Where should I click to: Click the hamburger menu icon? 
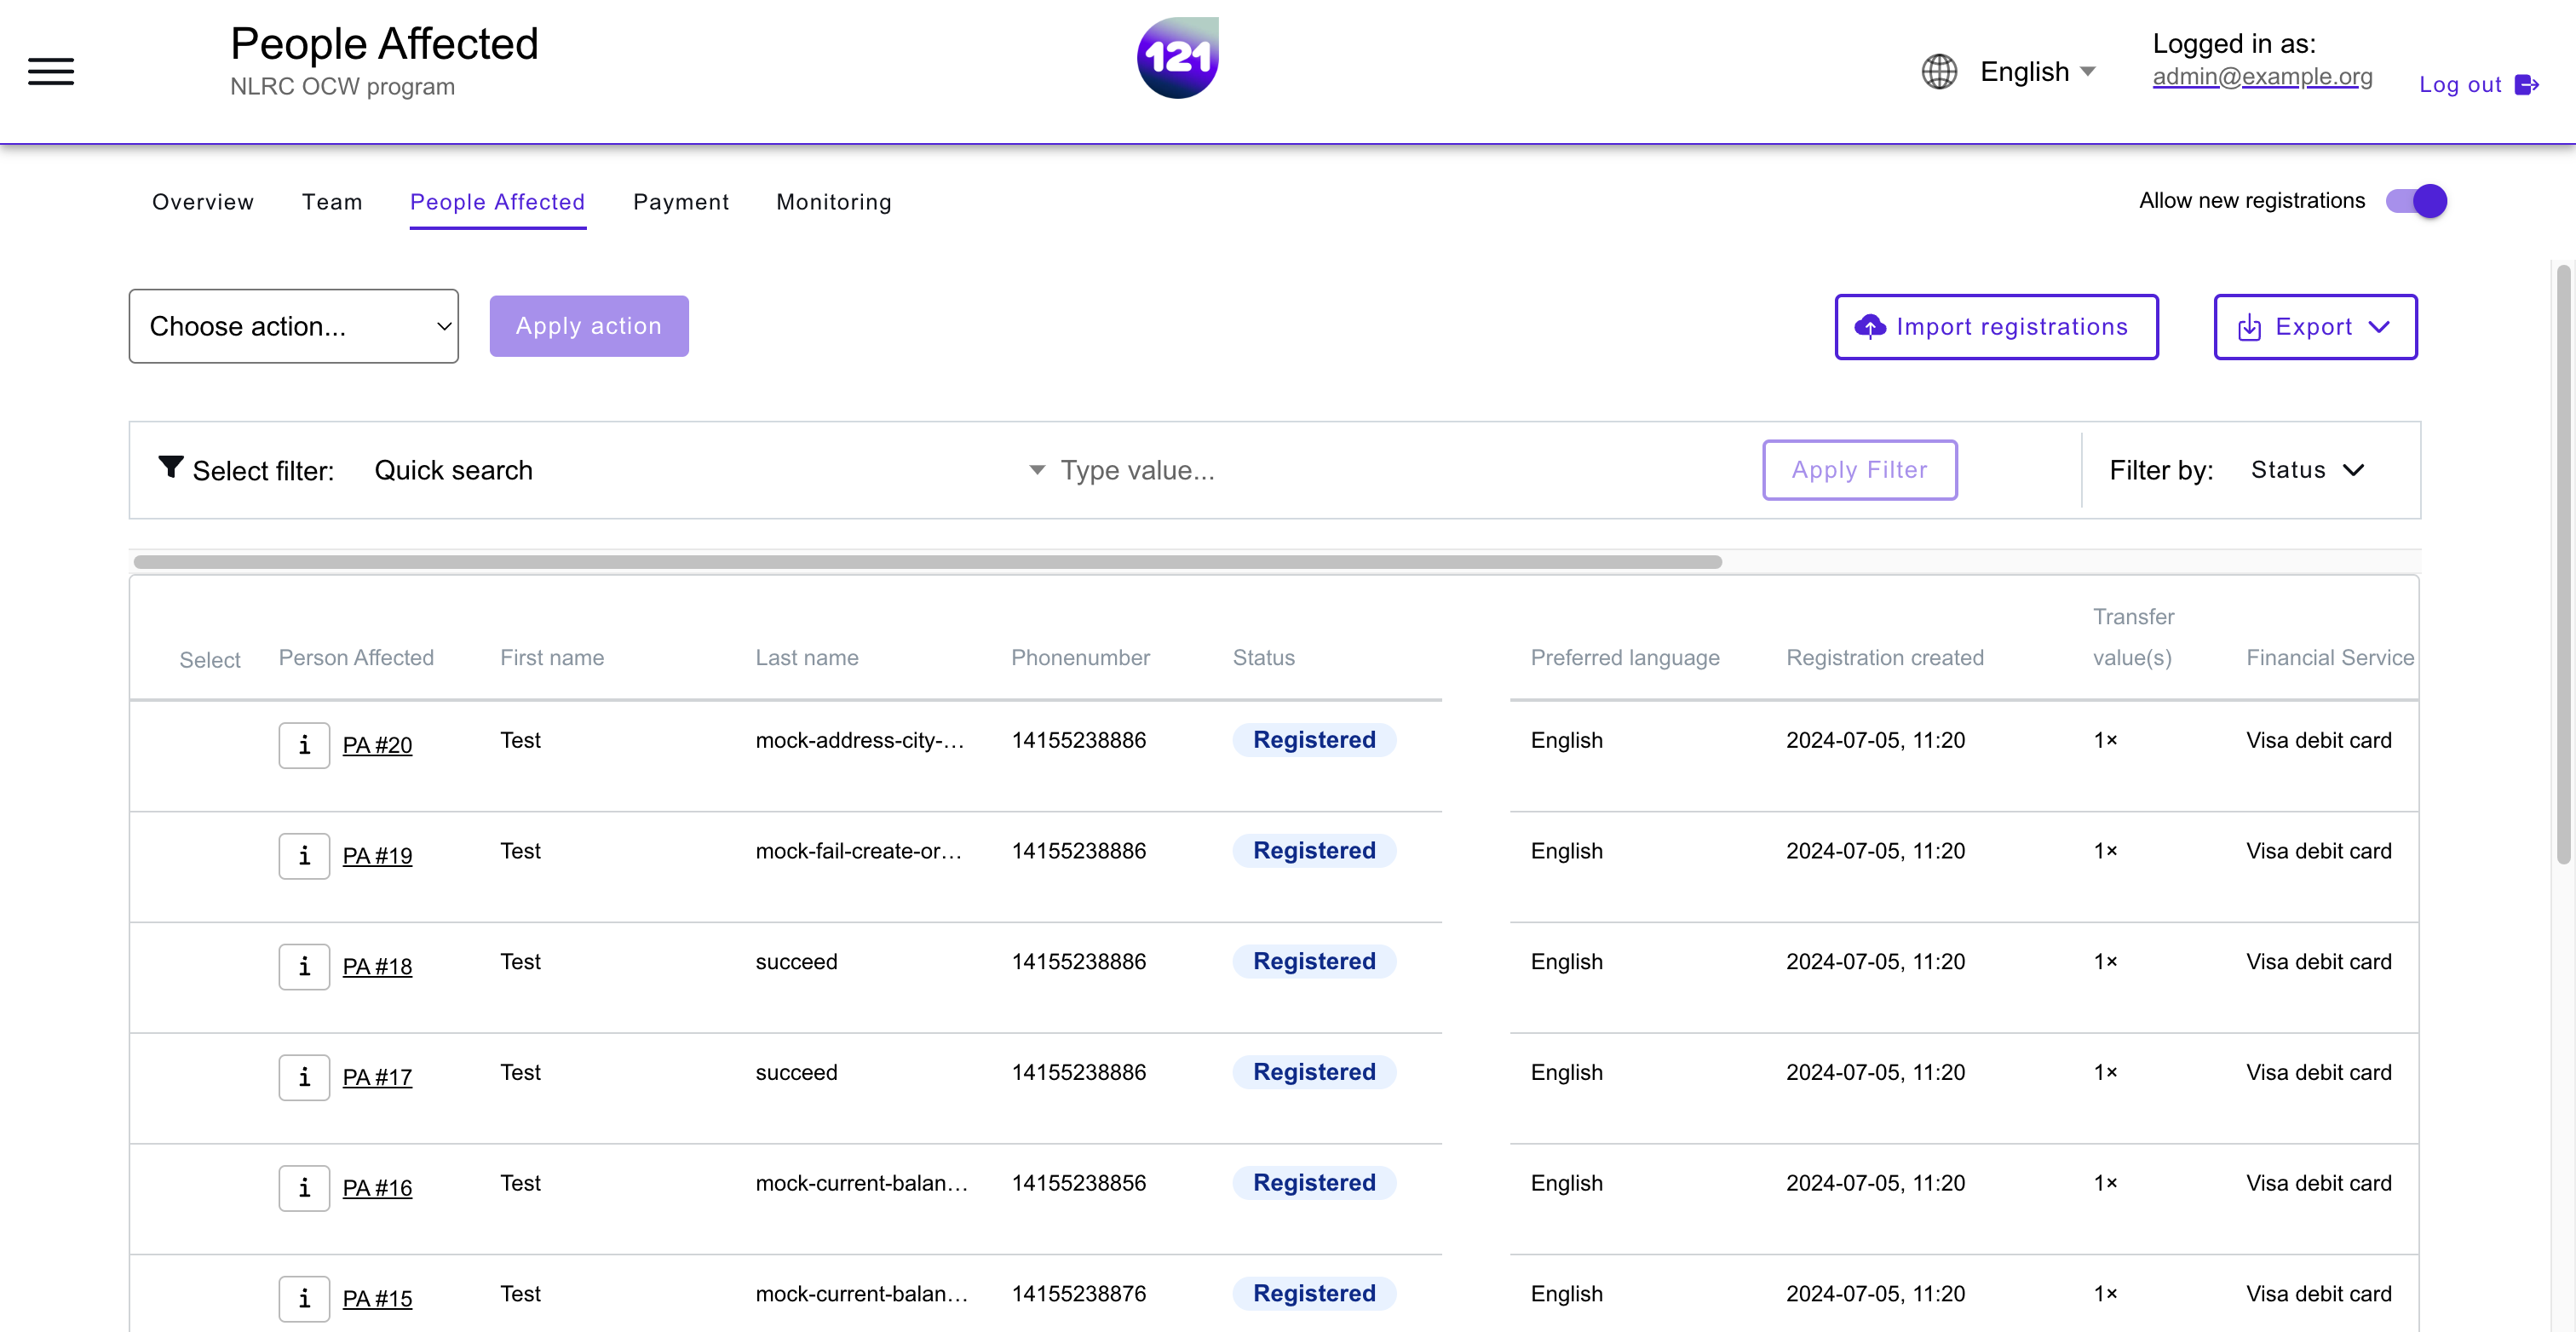[49, 72]
